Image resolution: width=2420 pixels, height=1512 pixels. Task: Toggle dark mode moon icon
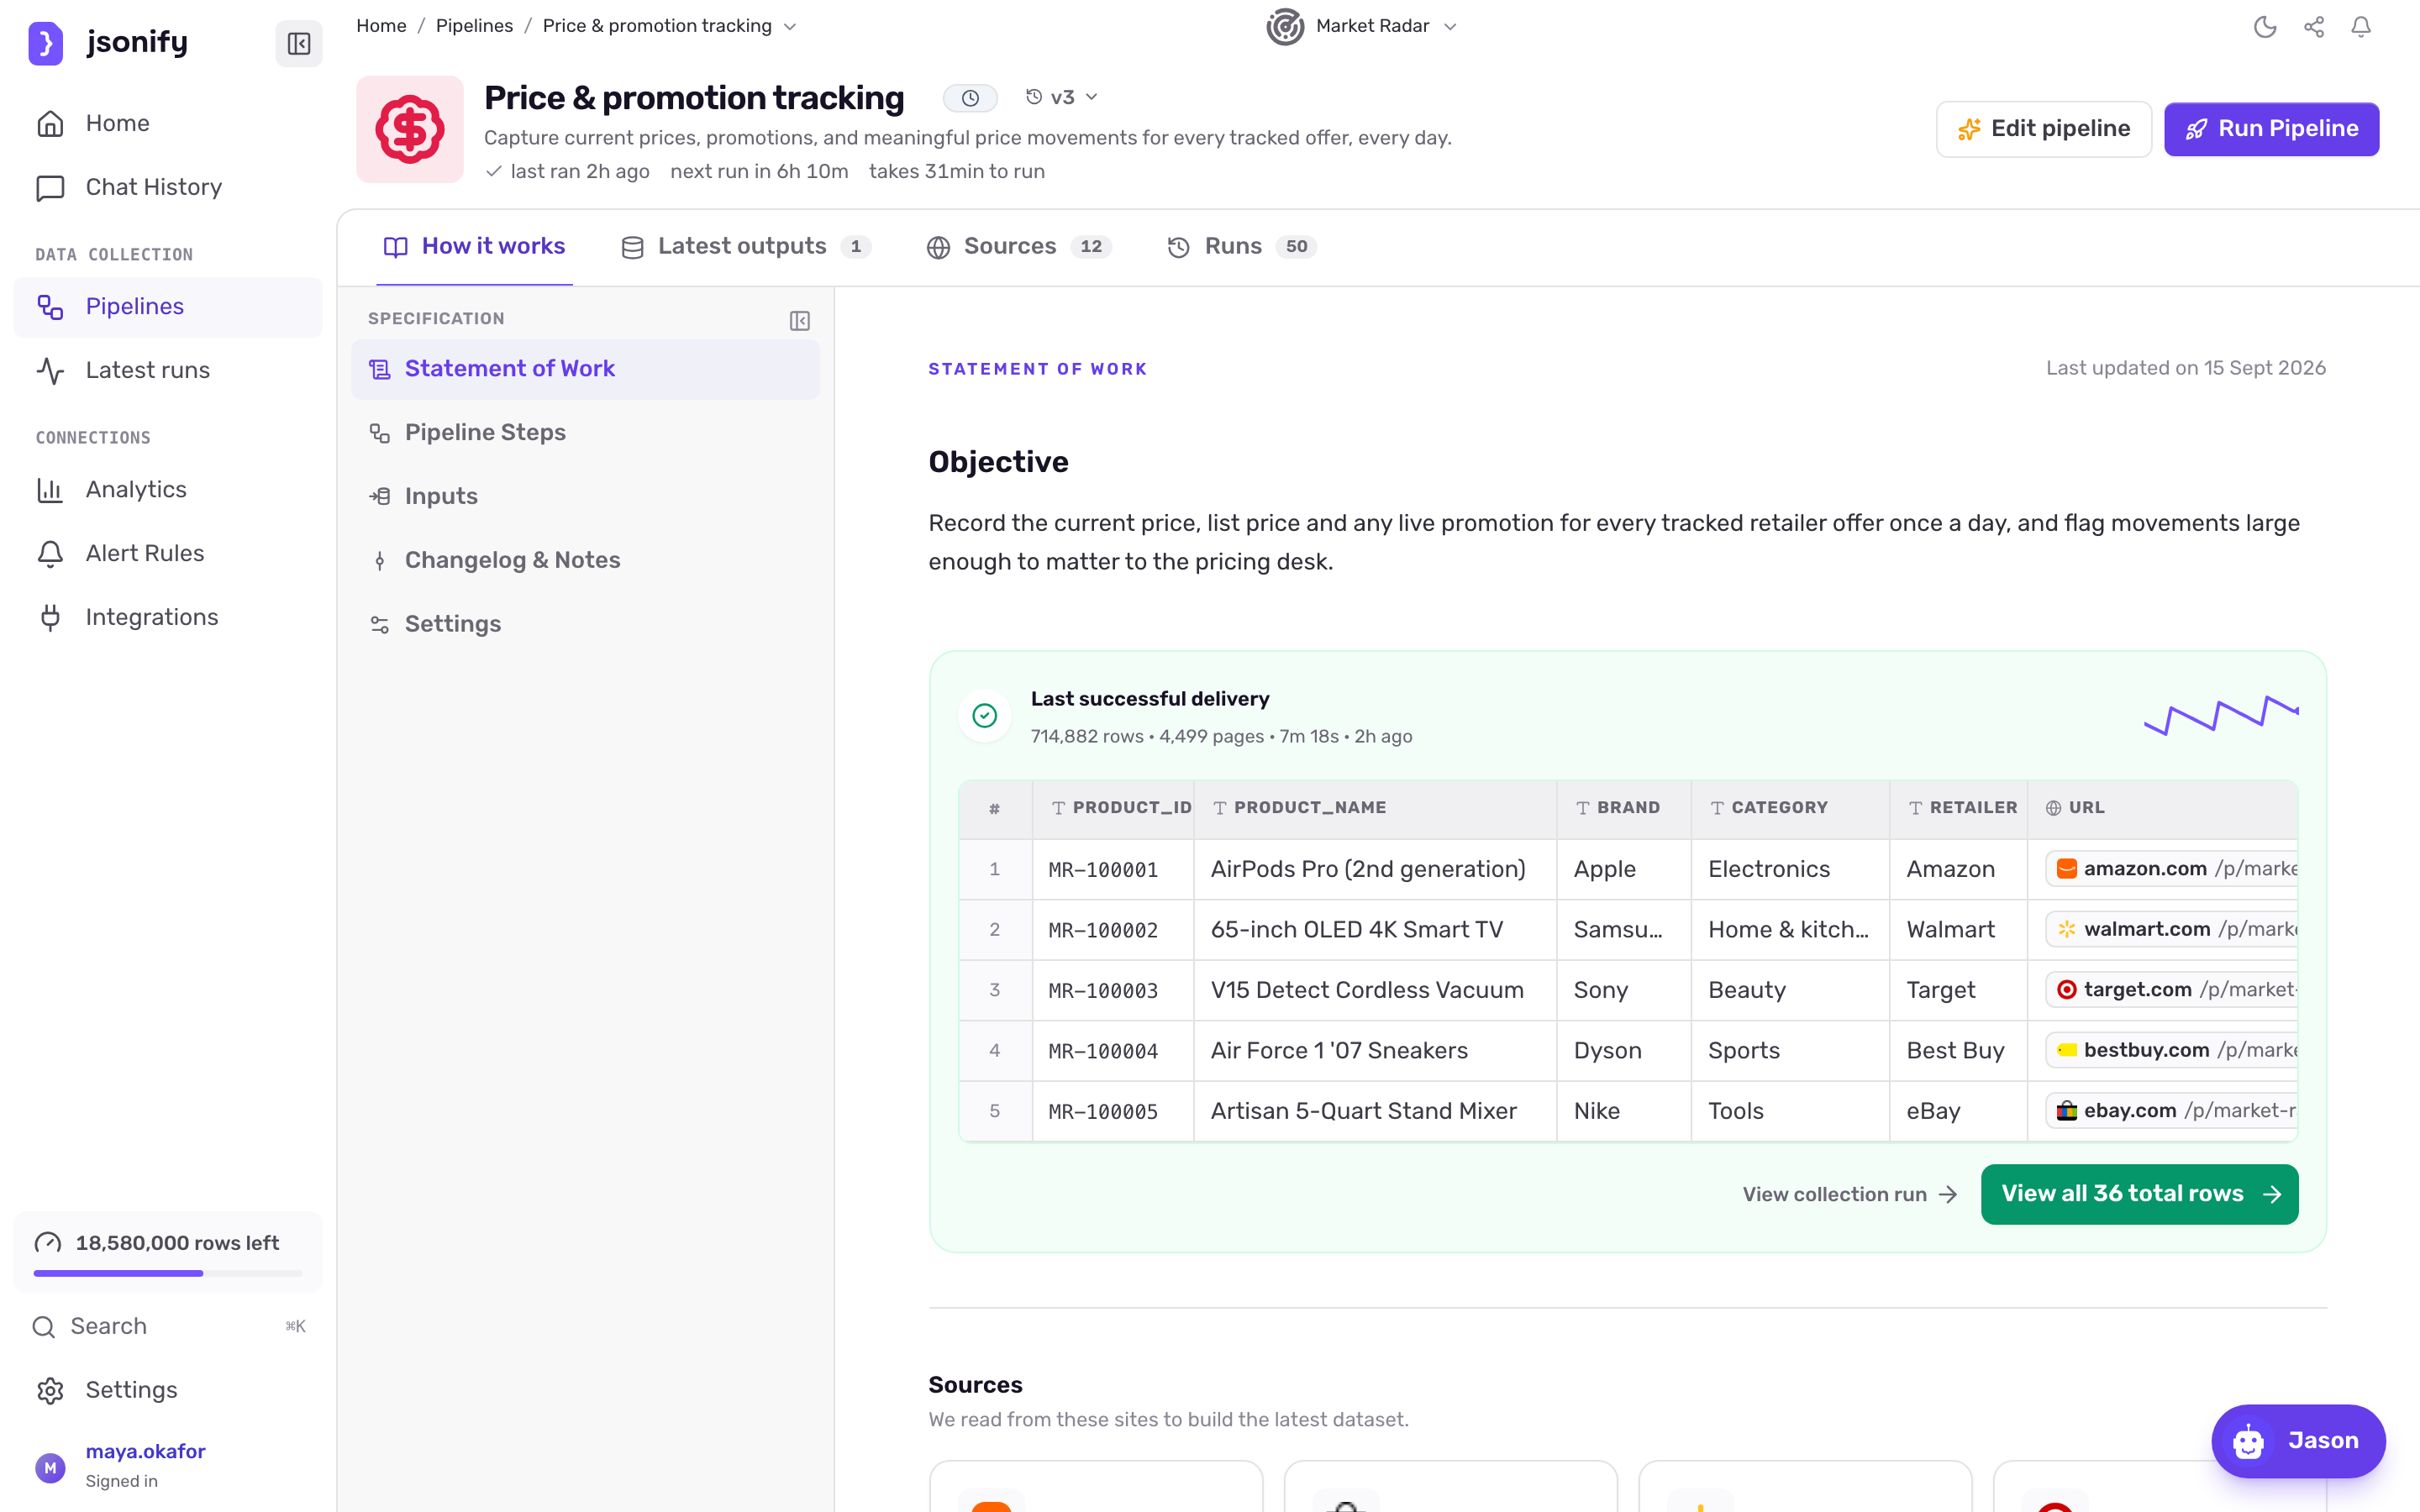2265,27
